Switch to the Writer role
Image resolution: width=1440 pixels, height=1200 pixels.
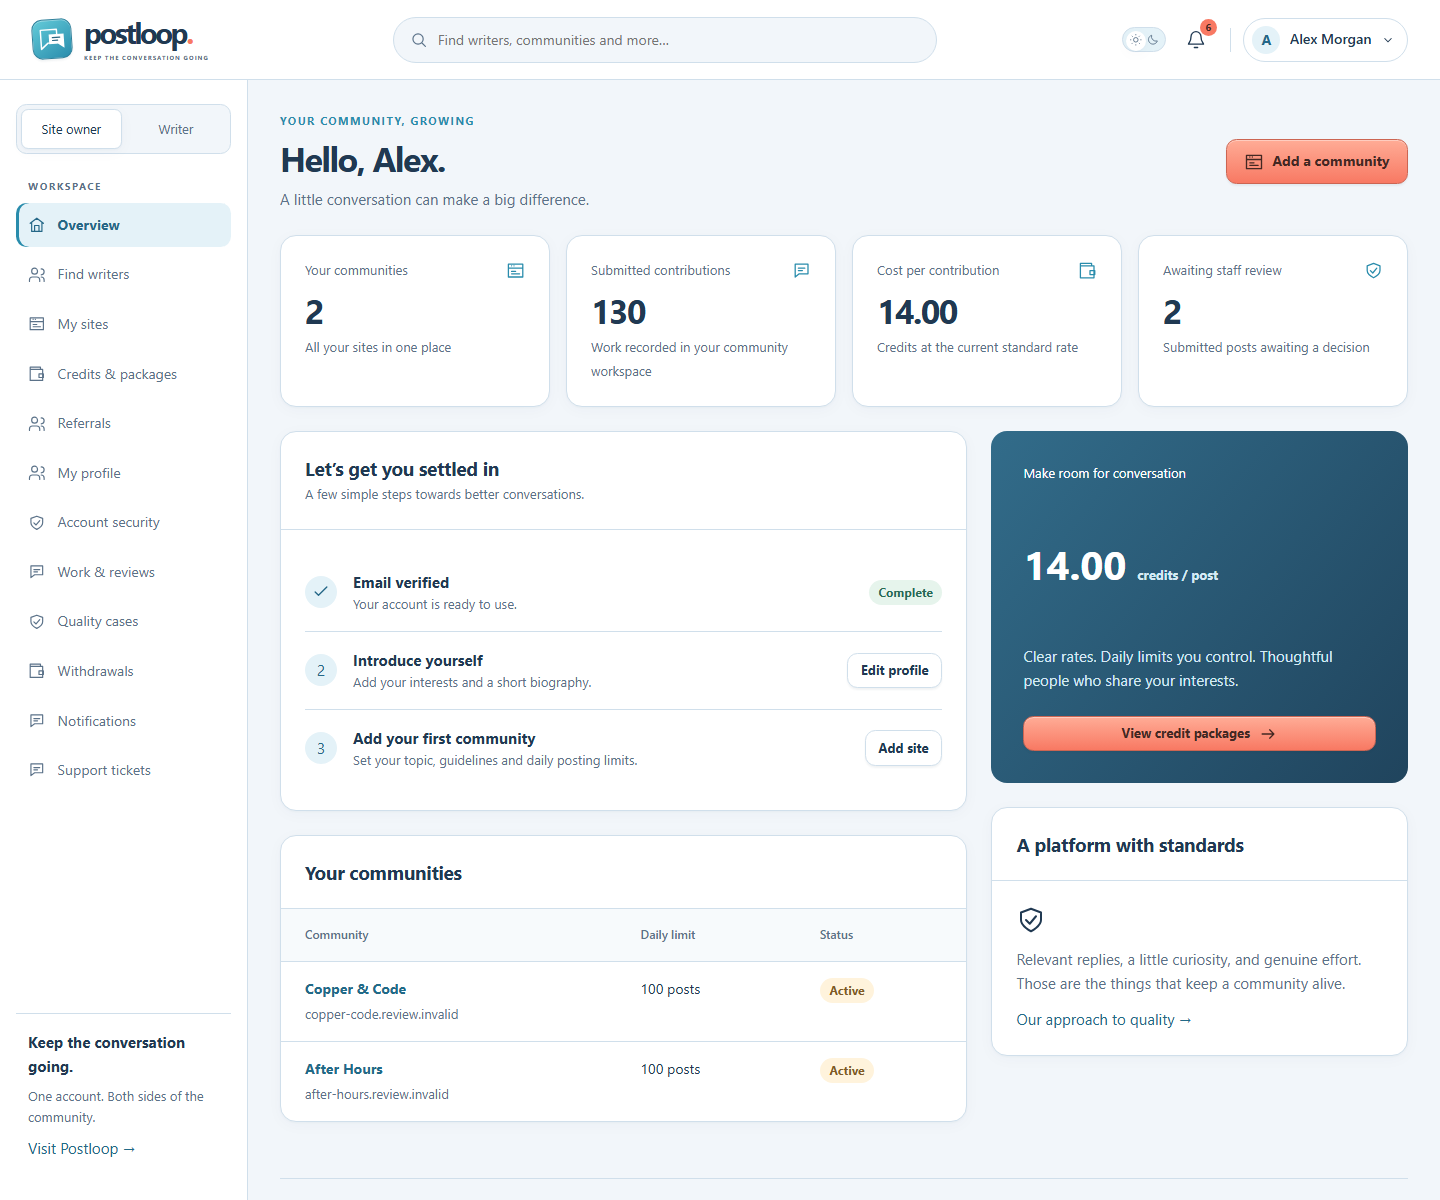(x=176, y=129)
